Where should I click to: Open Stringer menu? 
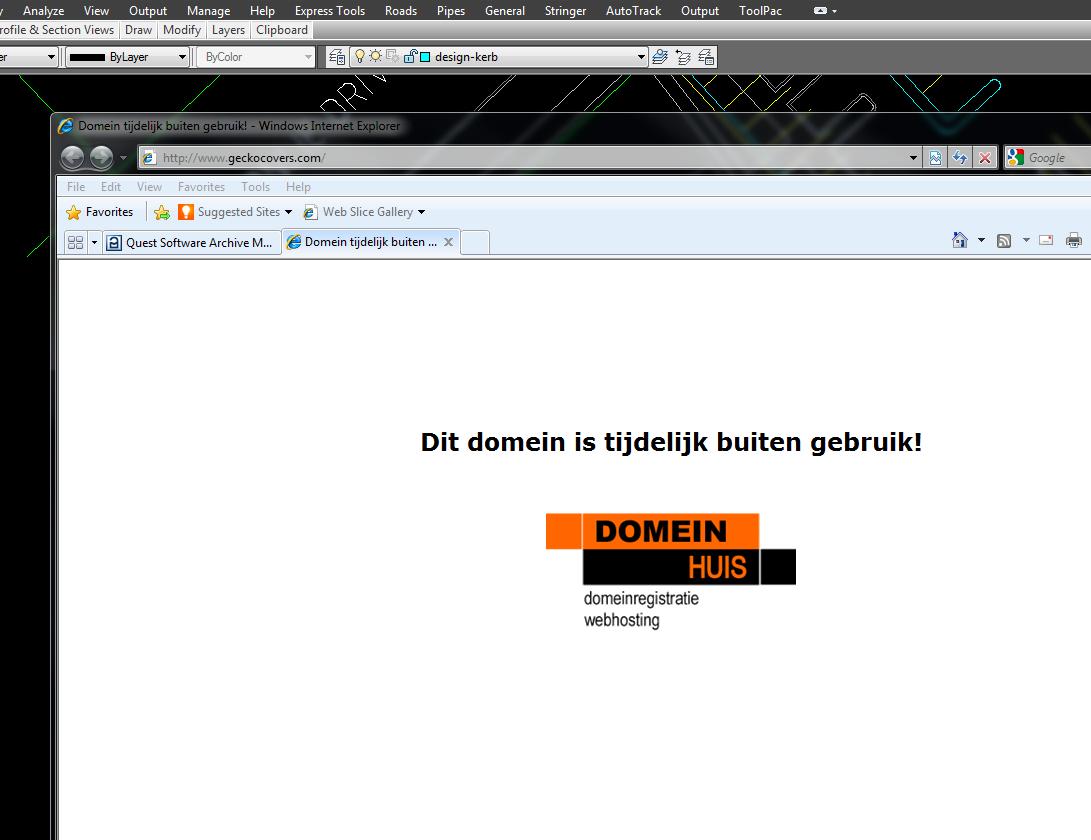[565, 10]
